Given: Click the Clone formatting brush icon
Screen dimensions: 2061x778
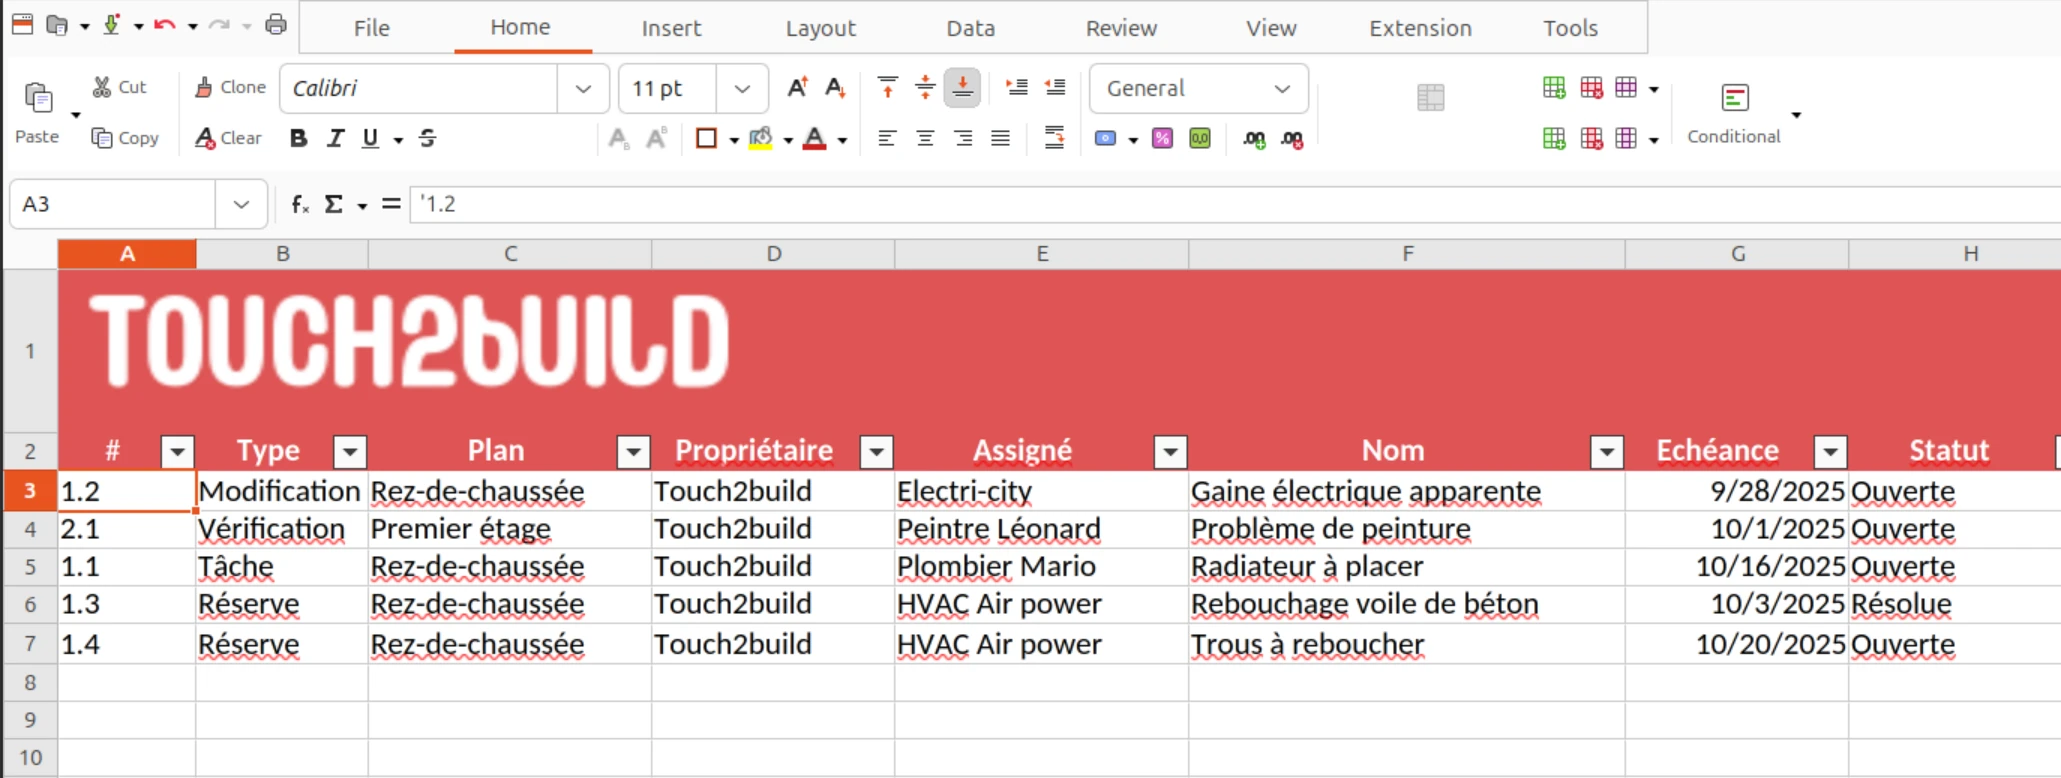Looking at the screenshot, I should coord(230,88).
